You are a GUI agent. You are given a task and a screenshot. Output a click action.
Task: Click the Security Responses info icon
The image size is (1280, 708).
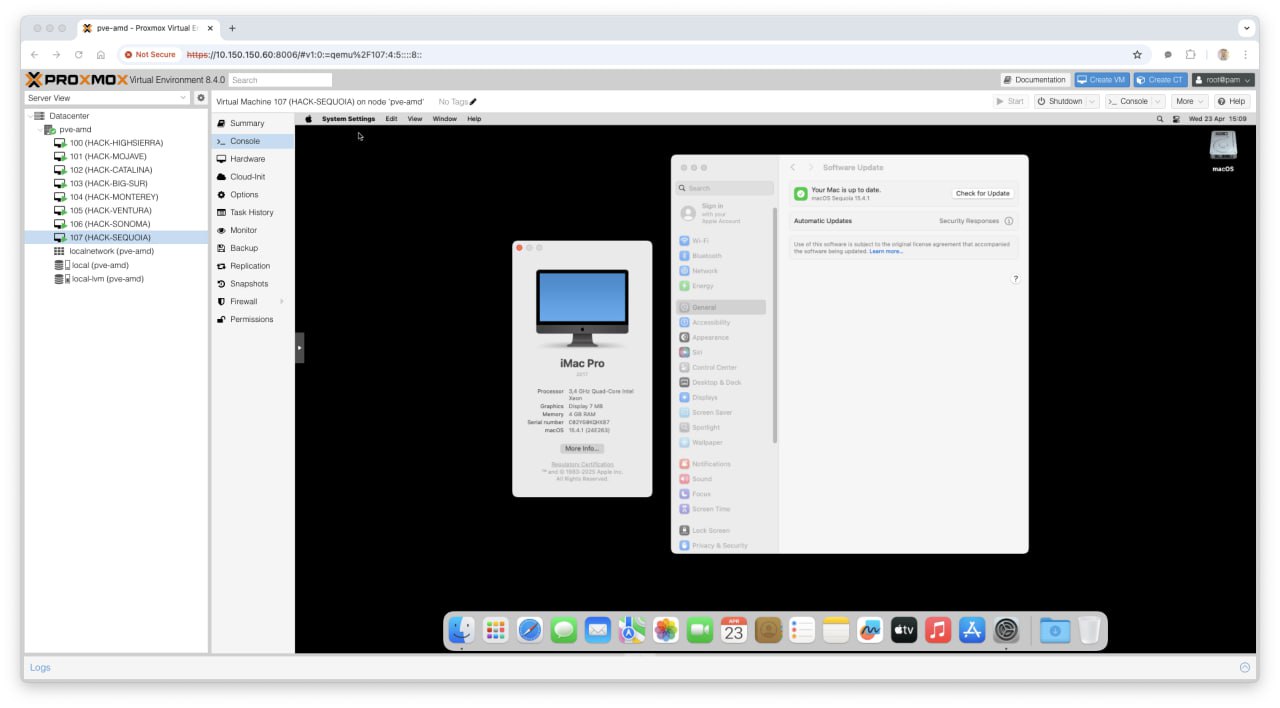point(1008,221)
